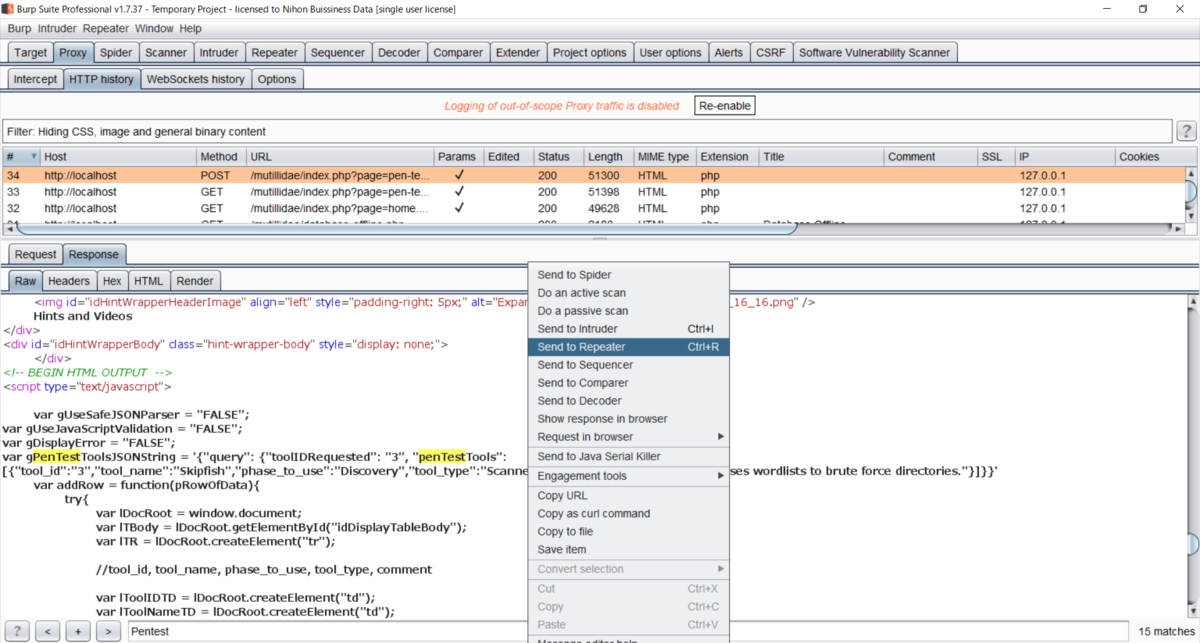Image resolution: width=1200 pixels, height=643 pixels.
Task: Select Copy to file menu entry
Action: click(x=629, y=532)
